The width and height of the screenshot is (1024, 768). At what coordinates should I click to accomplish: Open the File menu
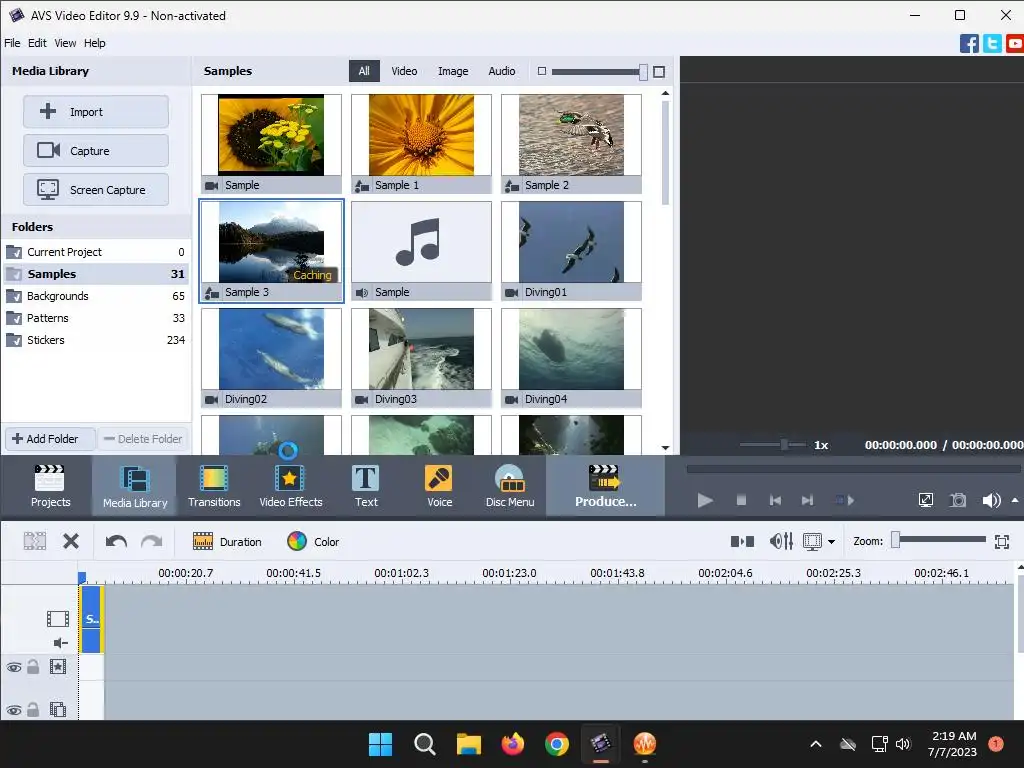(12, 43)
